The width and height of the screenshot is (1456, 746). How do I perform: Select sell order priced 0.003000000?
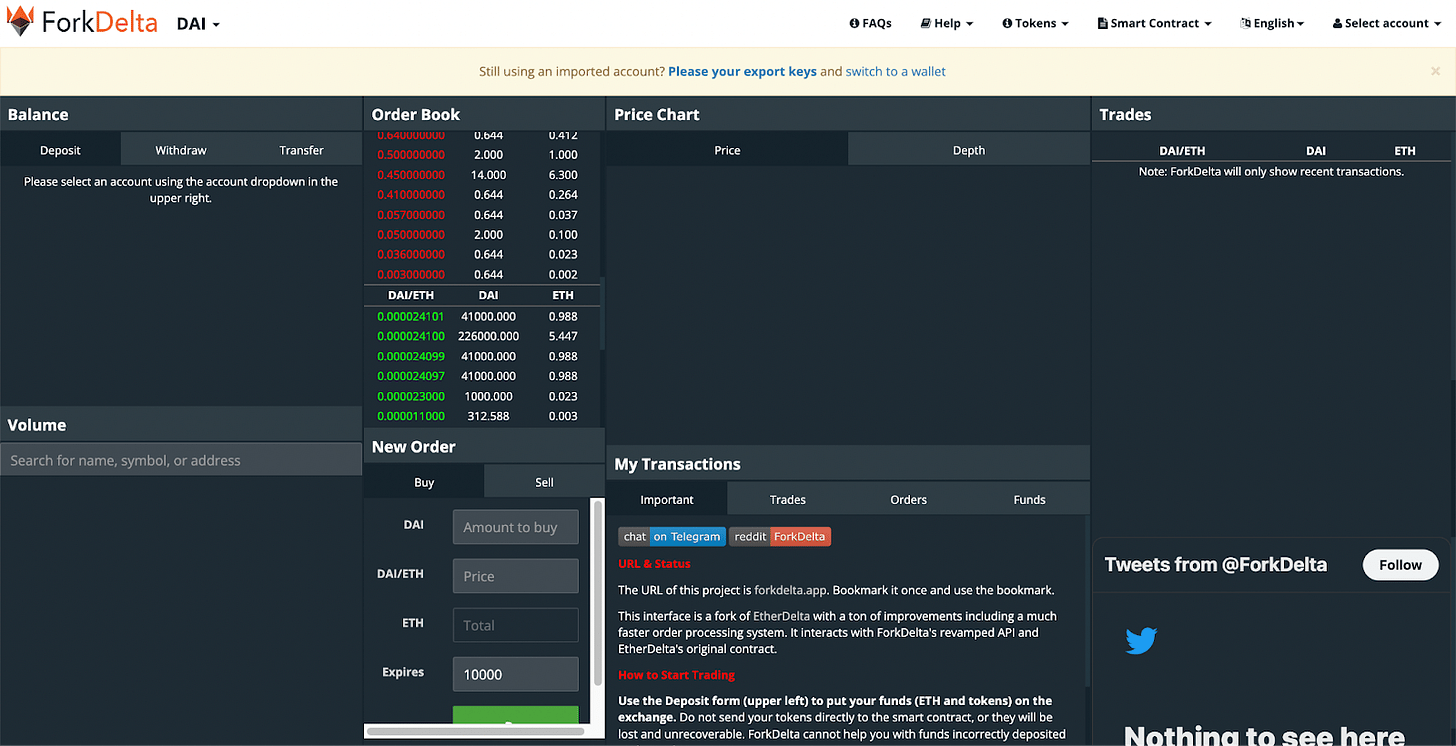coord(482,275)
